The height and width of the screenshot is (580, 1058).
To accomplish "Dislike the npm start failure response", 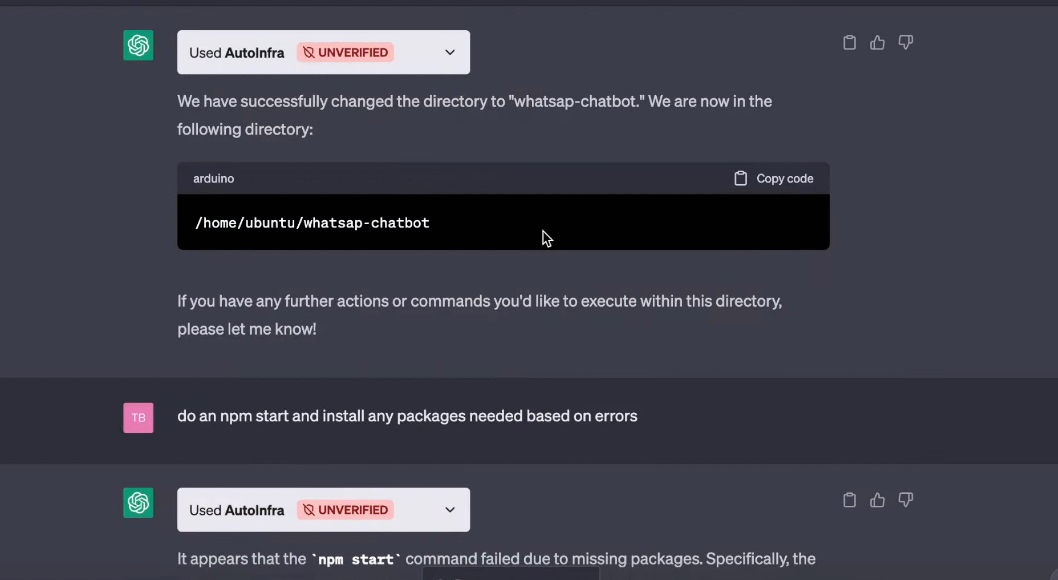I will click(905, 500).
